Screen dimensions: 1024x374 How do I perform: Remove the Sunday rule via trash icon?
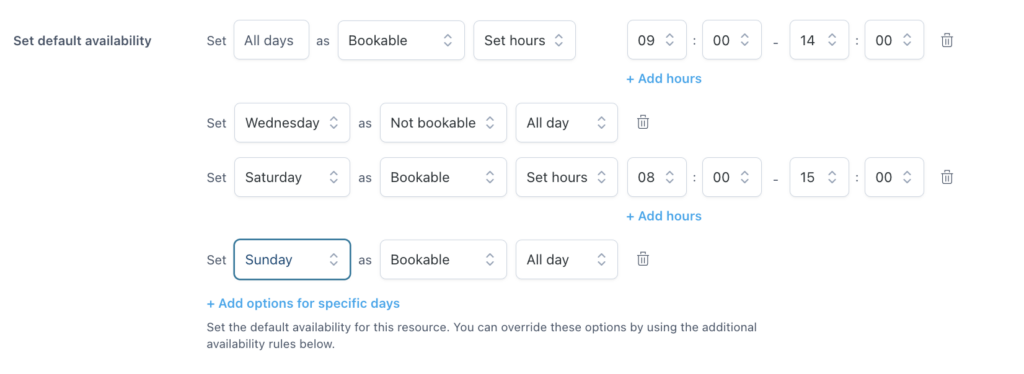click(643, 259)
